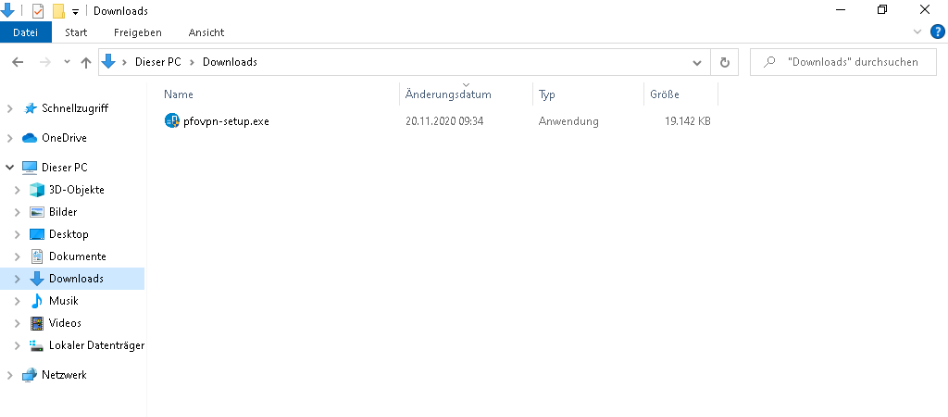Go up one folder level
This screenshot has height=417, width=948.
(x=86, y=62)
